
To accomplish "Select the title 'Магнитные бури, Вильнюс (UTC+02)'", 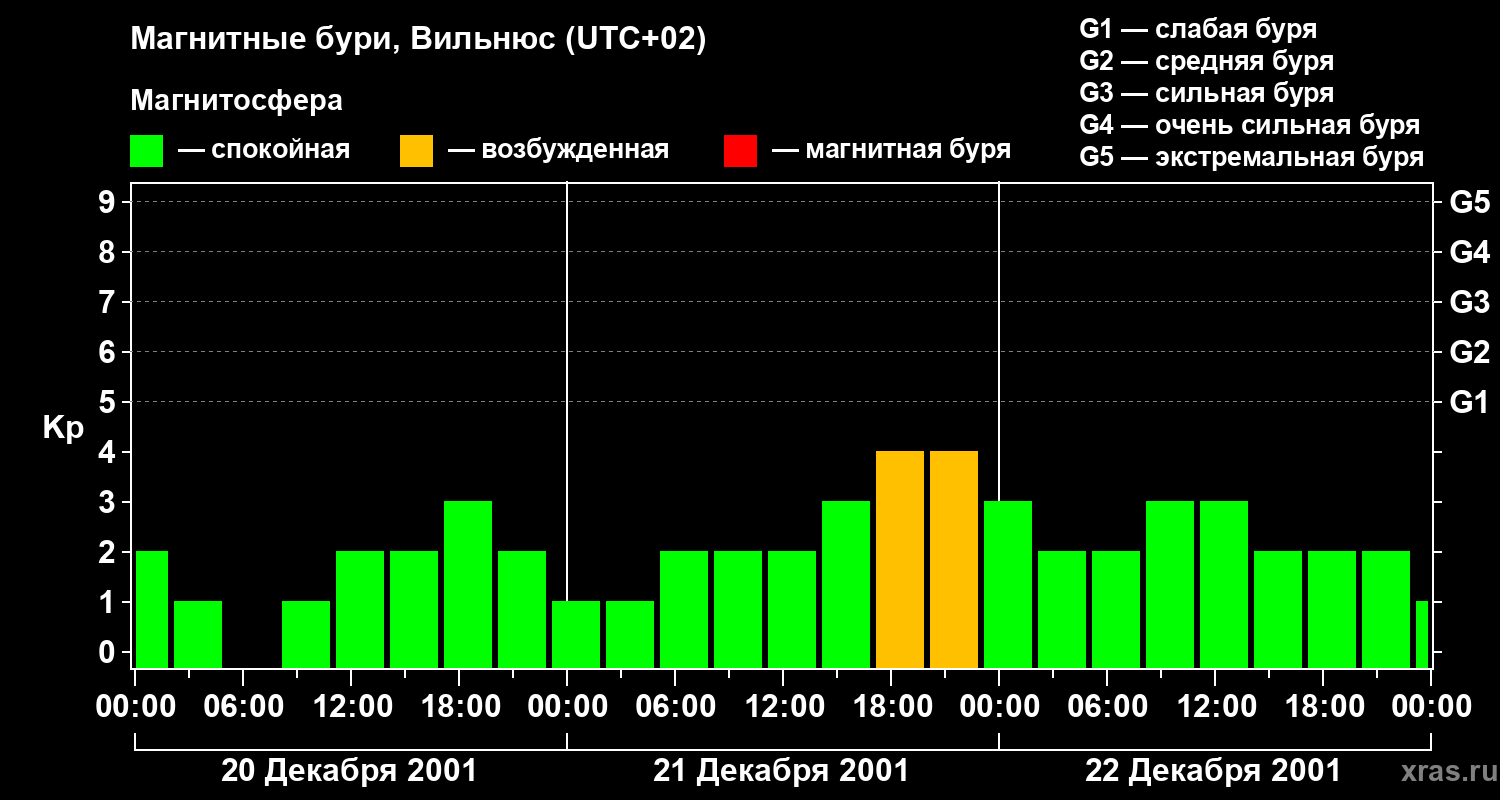I will pos(418,40).
